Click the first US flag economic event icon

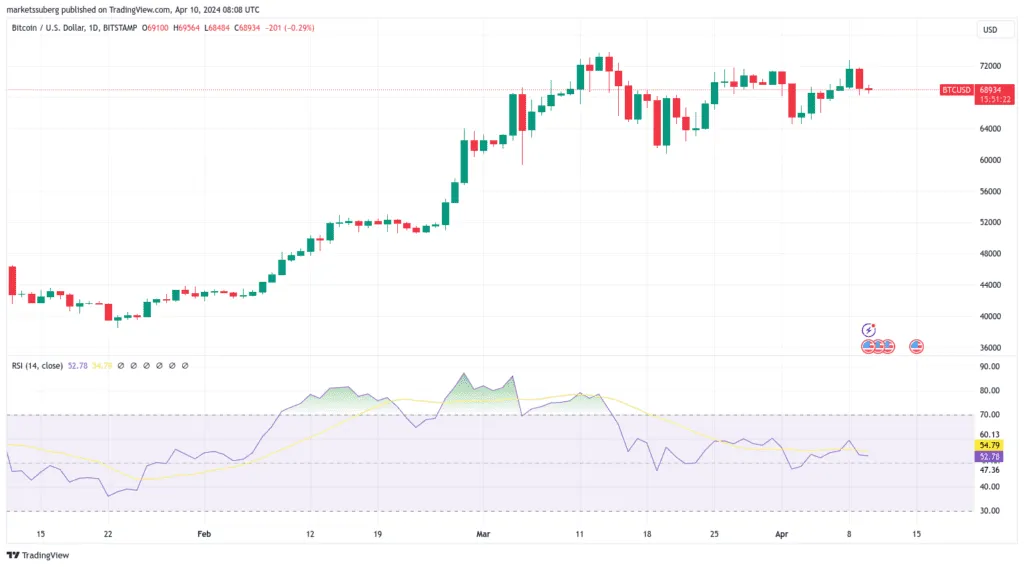(x=868, y=347)
